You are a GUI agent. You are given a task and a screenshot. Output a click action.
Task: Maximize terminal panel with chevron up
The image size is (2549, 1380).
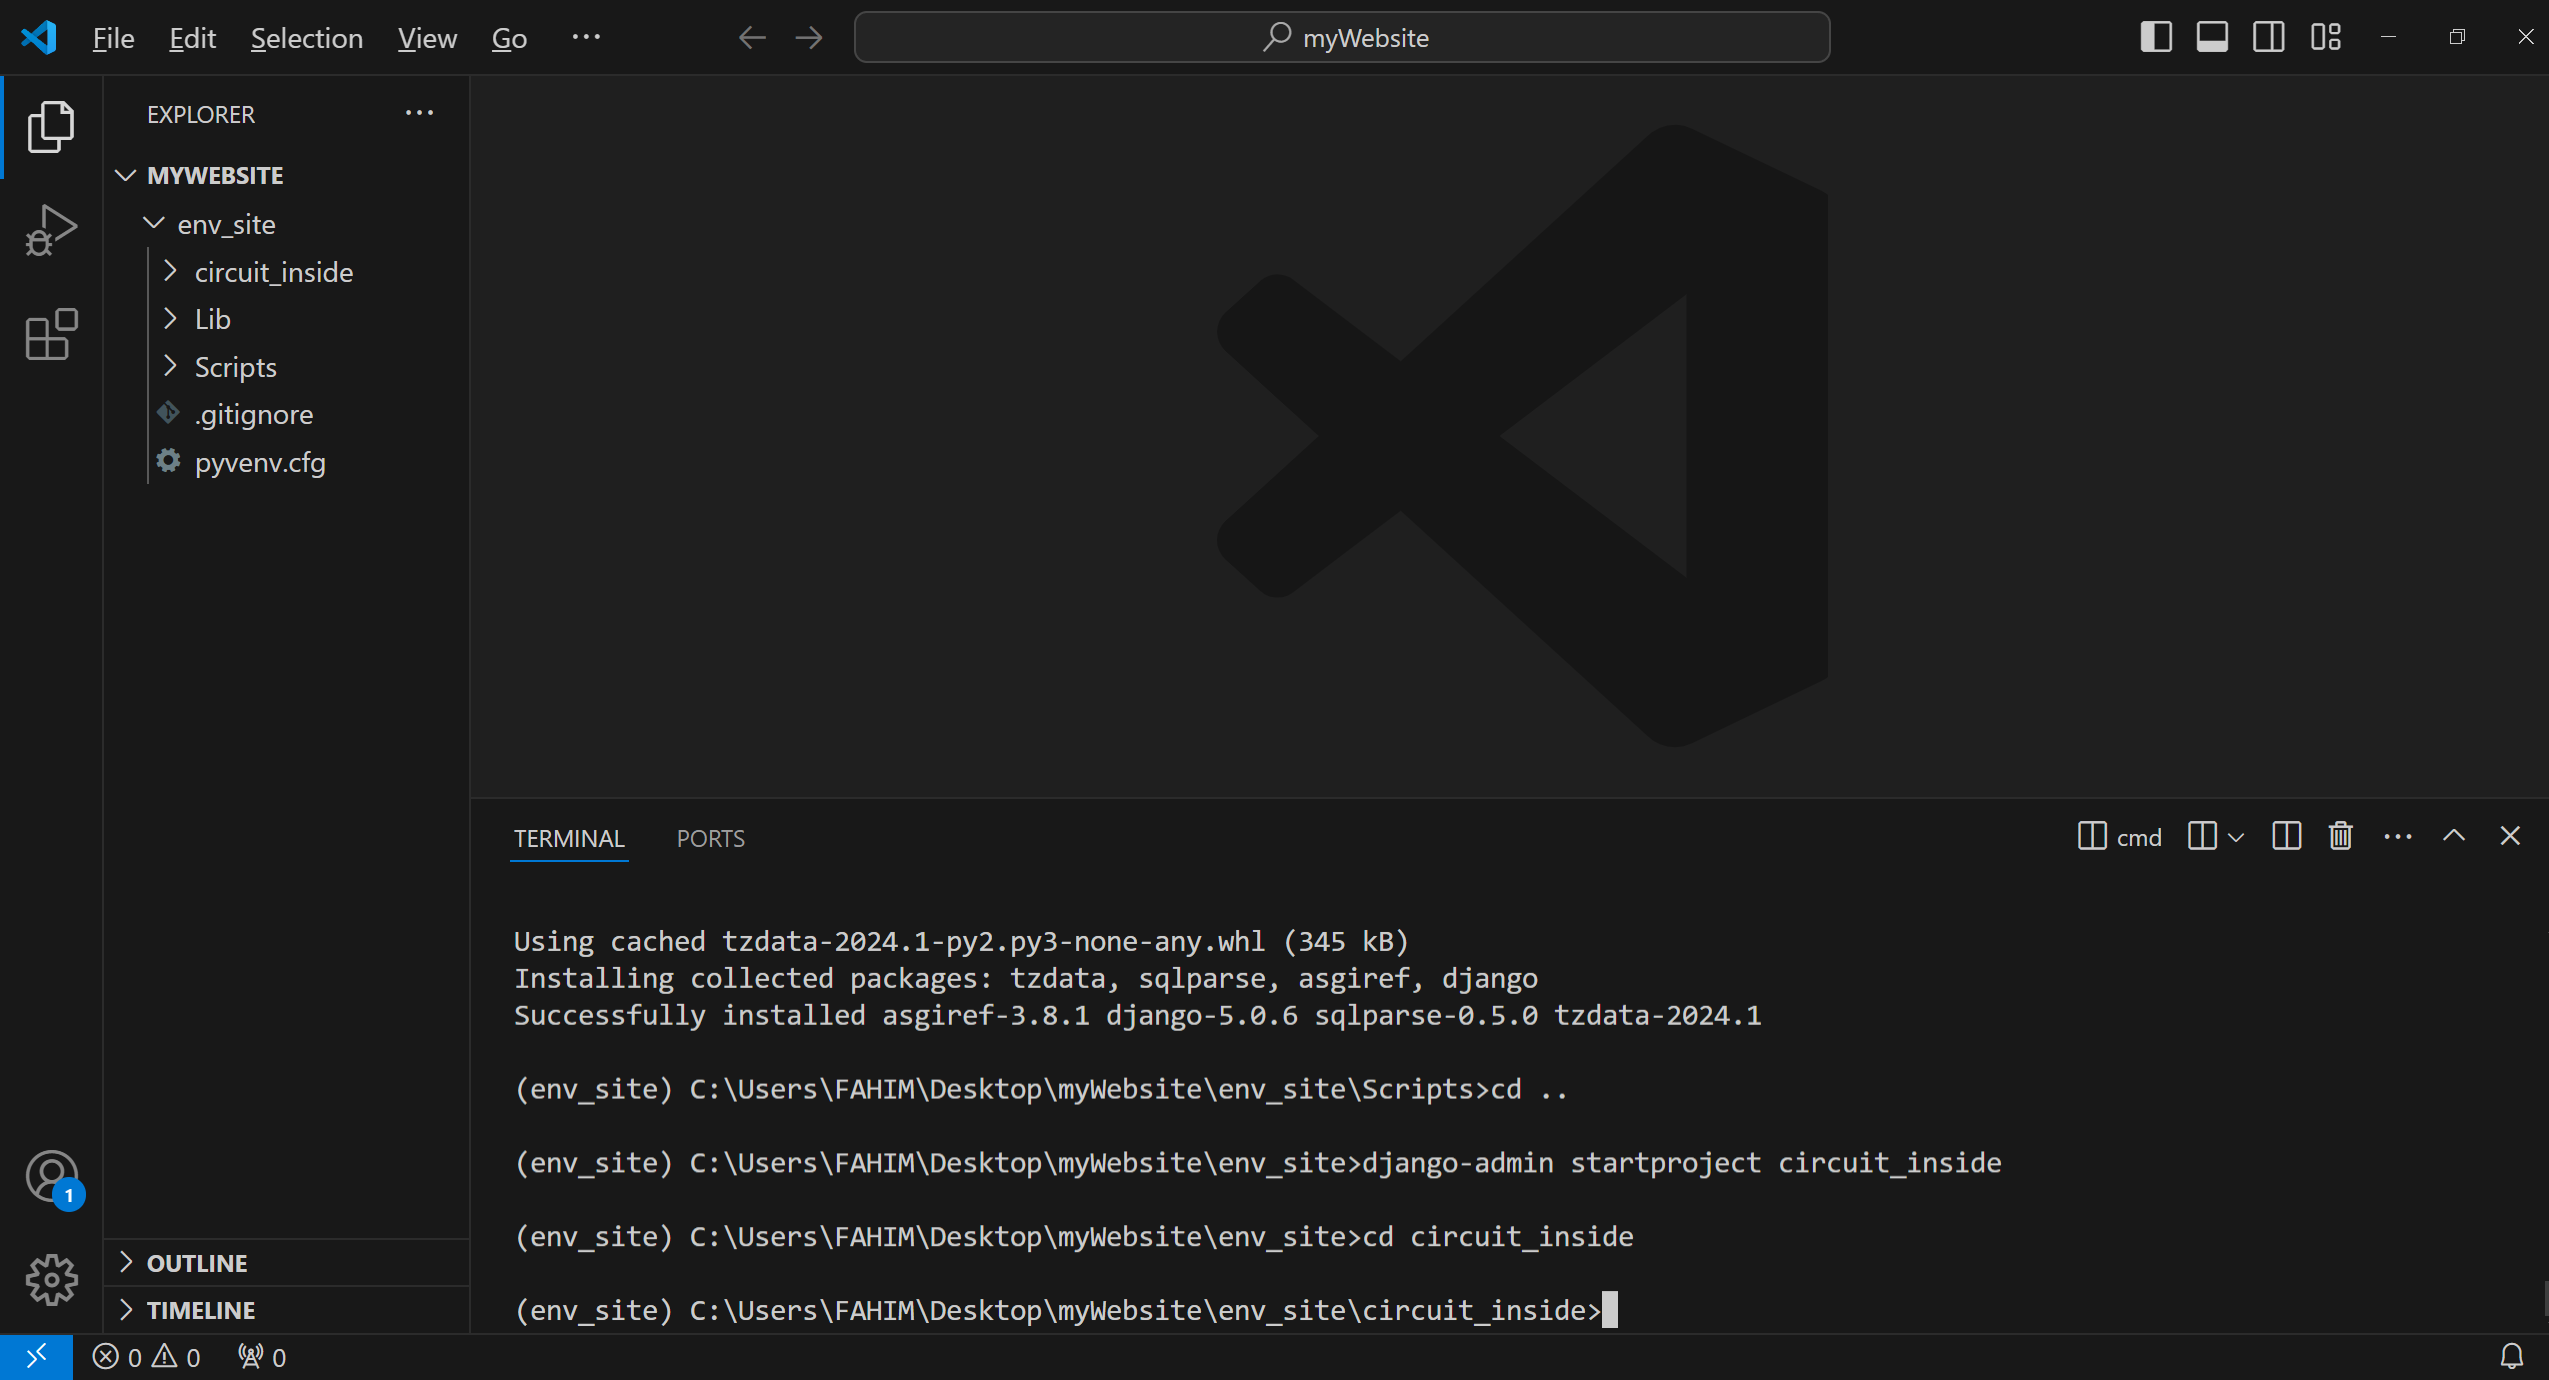pos(2453,836)
